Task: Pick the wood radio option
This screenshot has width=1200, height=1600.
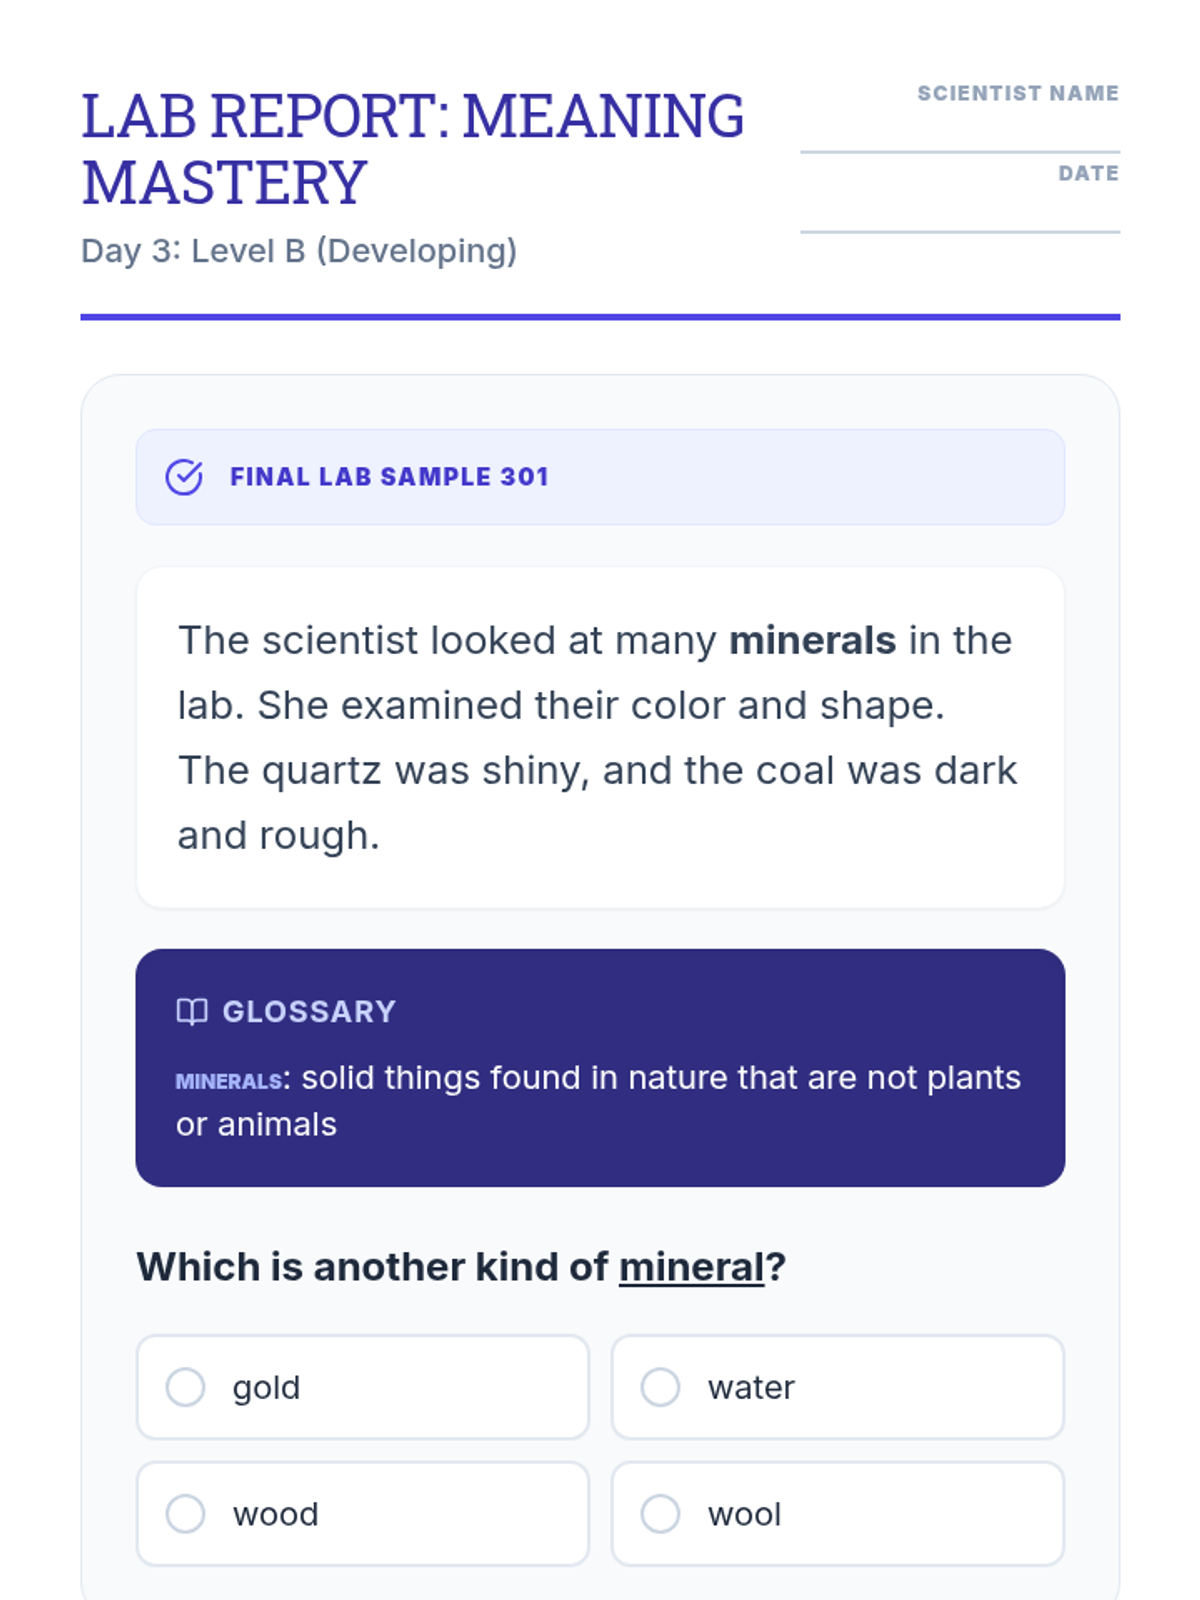Action: [186, 1513]
